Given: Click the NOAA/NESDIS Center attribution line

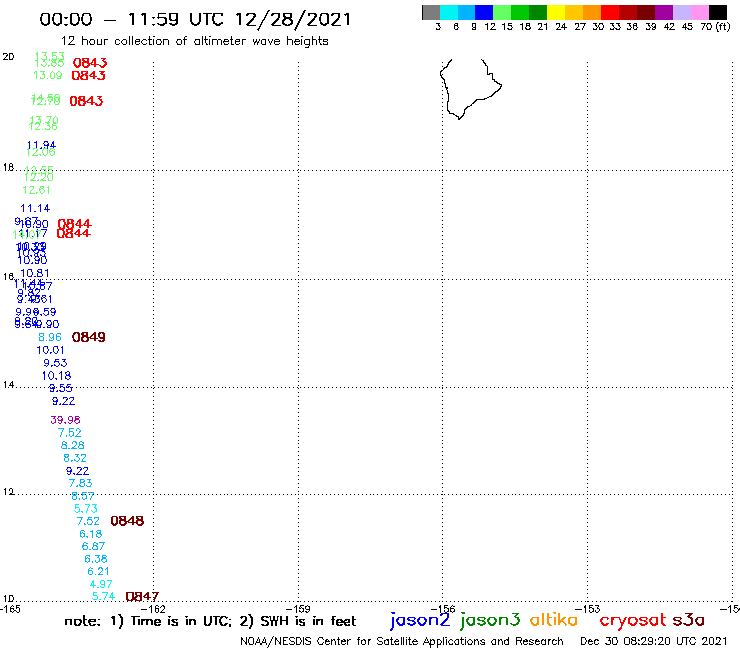Looking at the screenshot, I should click(402, 641).
